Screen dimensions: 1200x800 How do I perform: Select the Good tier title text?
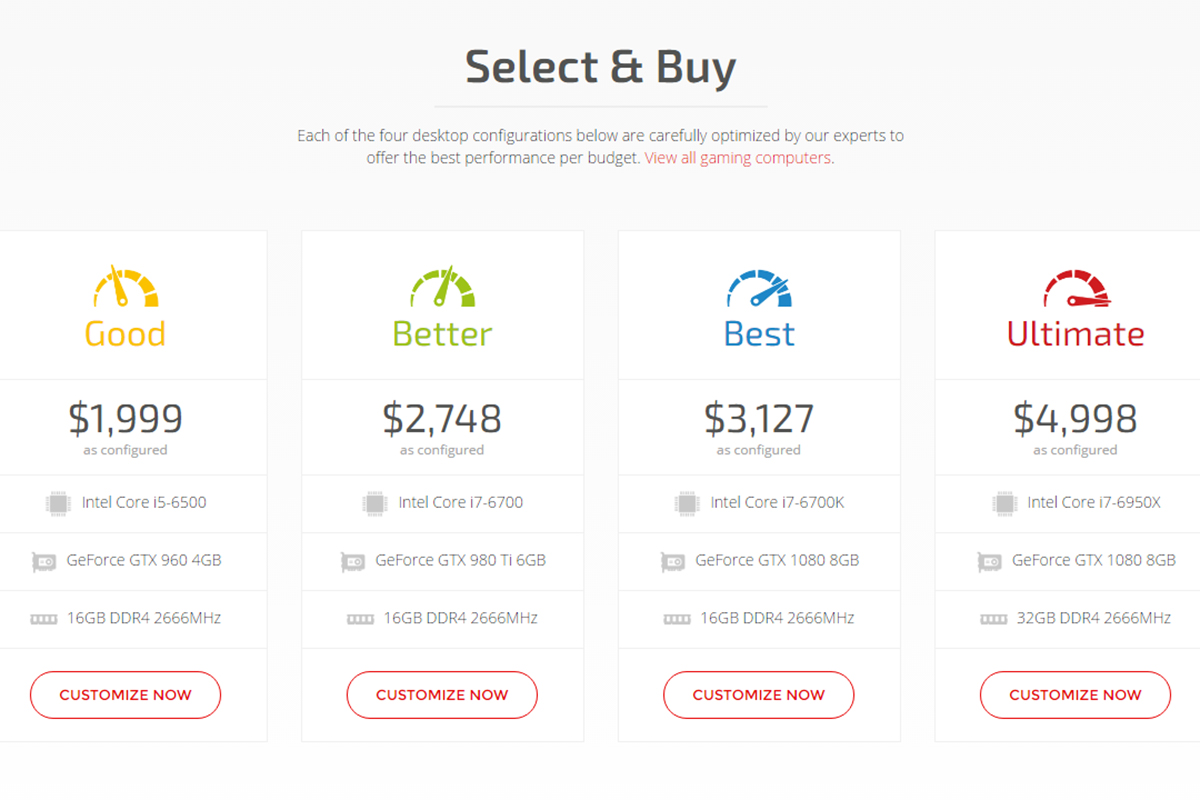coord(125,334)
